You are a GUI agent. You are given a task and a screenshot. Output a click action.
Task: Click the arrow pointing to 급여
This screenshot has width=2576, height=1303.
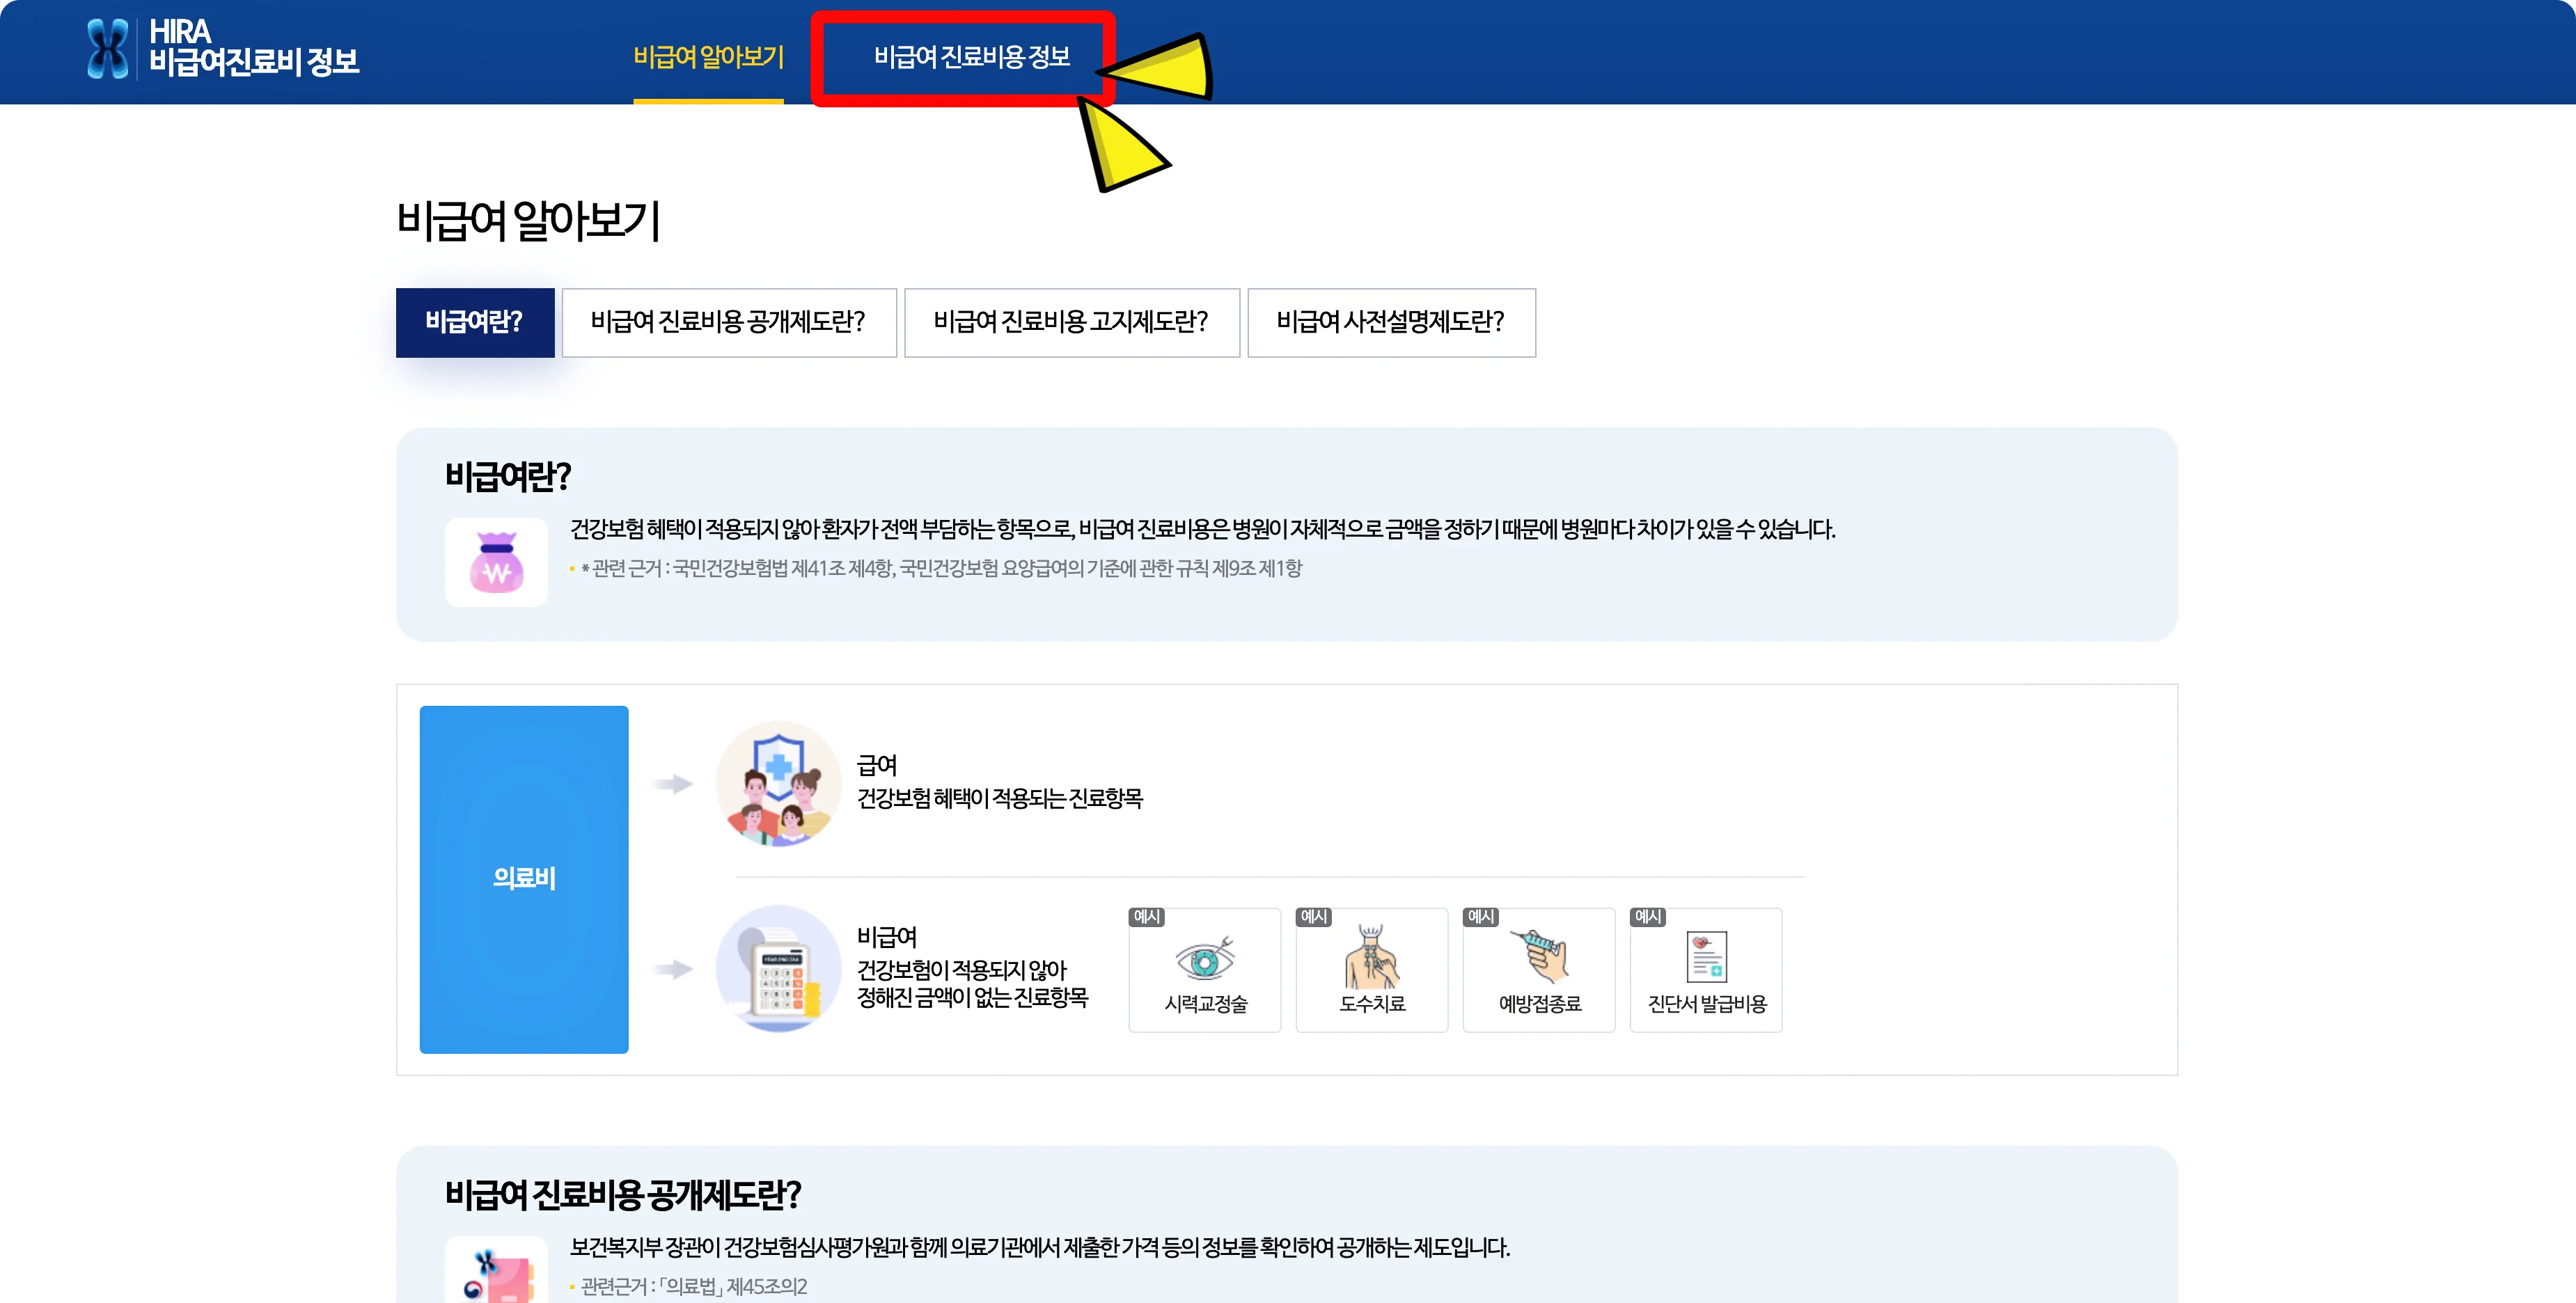(x=672, y=784)
